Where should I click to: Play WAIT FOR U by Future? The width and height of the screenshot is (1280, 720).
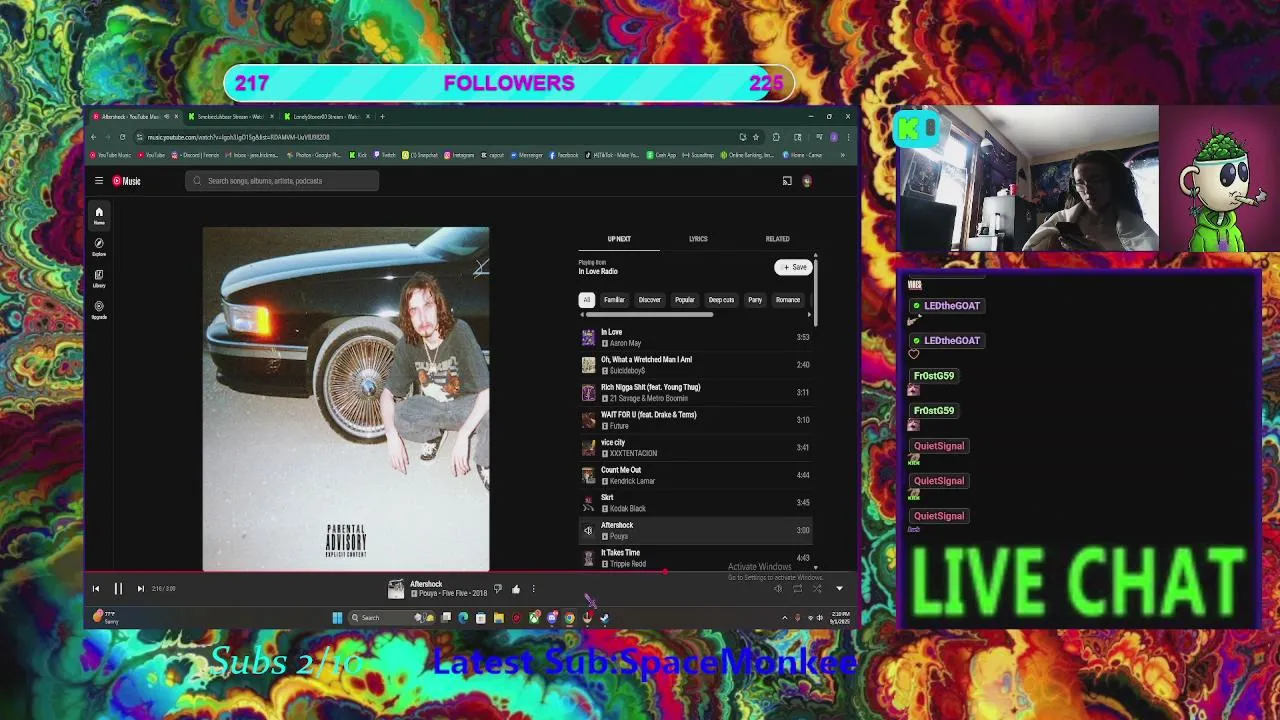697,420
